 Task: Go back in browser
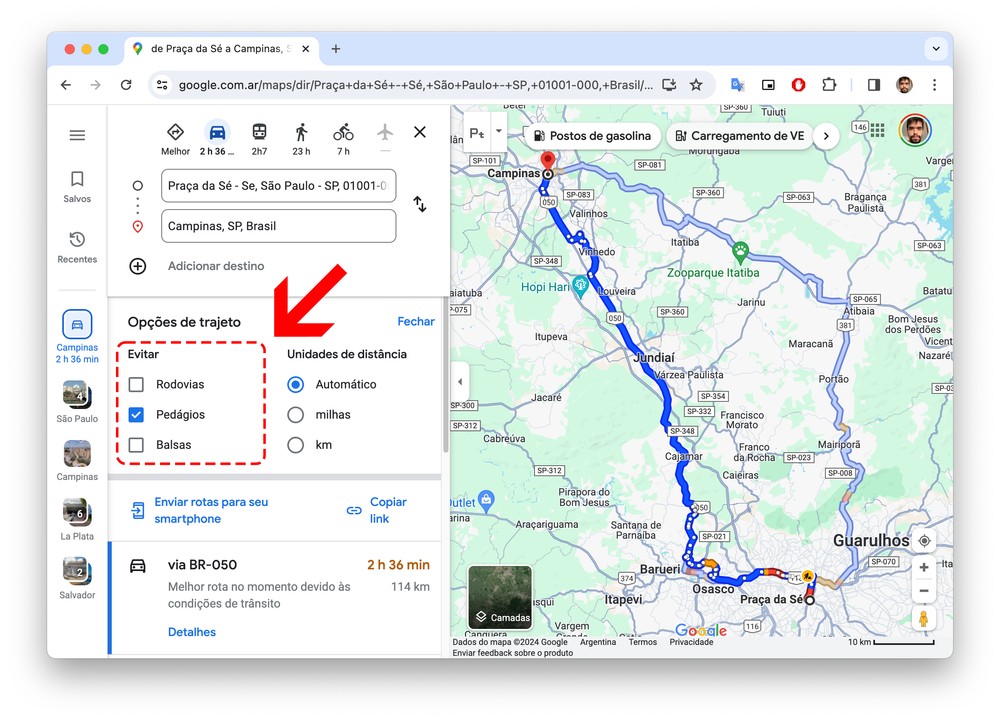pyautogui.click(x=66, y=85)
